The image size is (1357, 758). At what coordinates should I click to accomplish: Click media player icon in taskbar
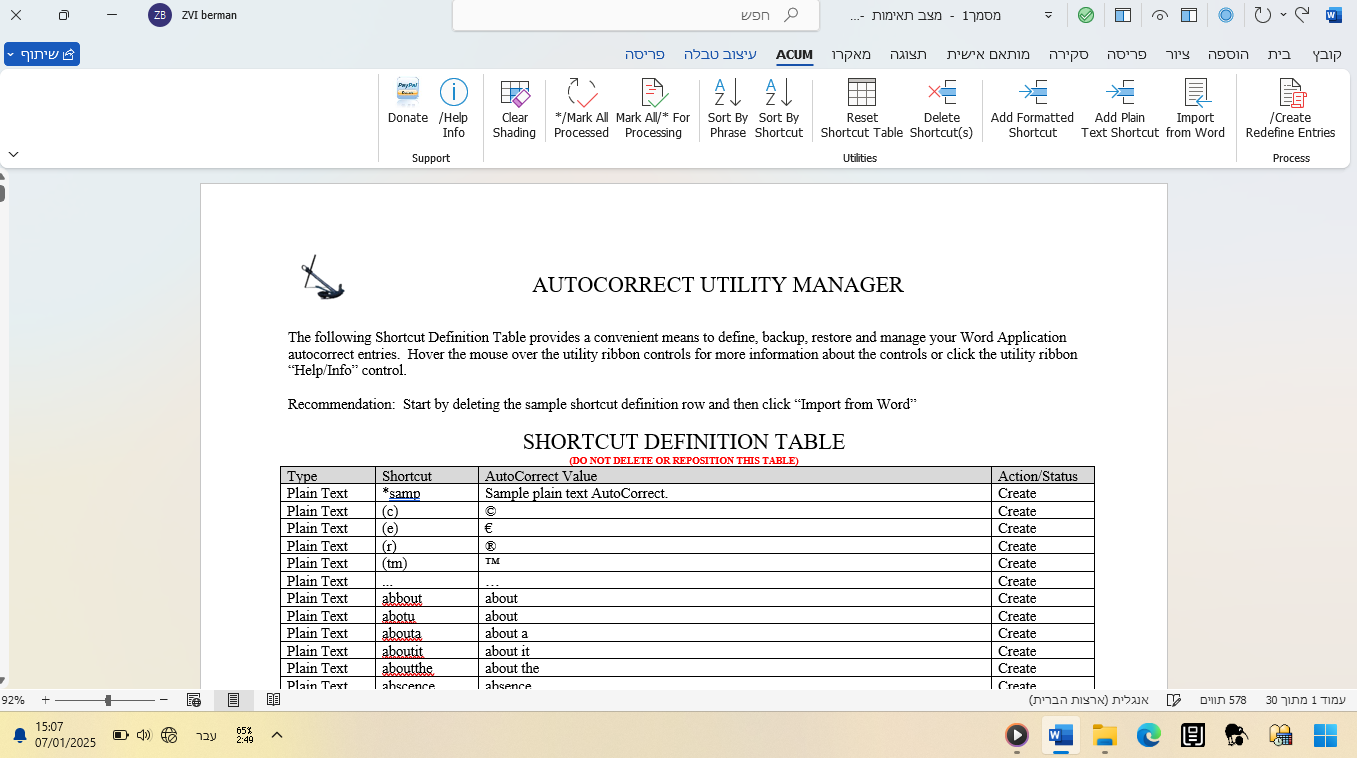point(1017,736)
